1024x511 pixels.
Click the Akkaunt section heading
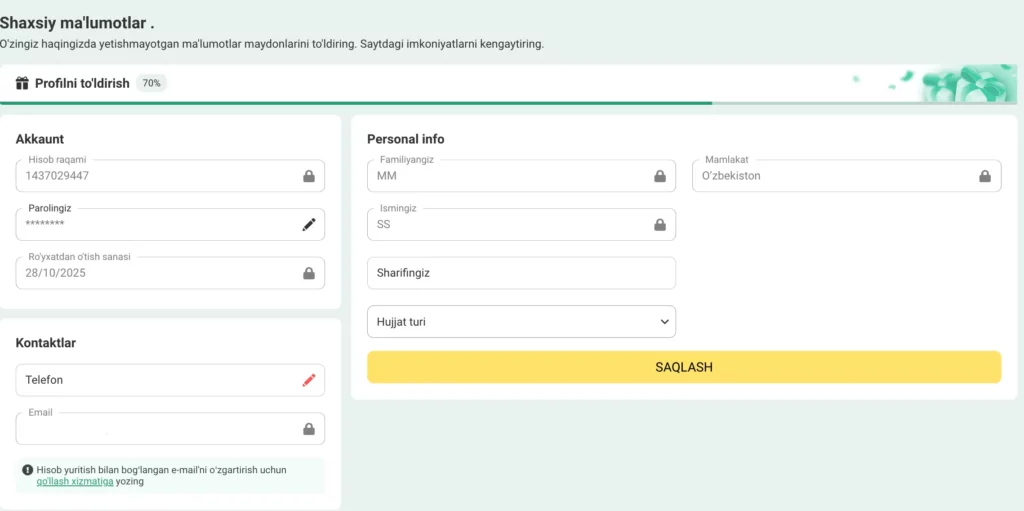(40, 139)
